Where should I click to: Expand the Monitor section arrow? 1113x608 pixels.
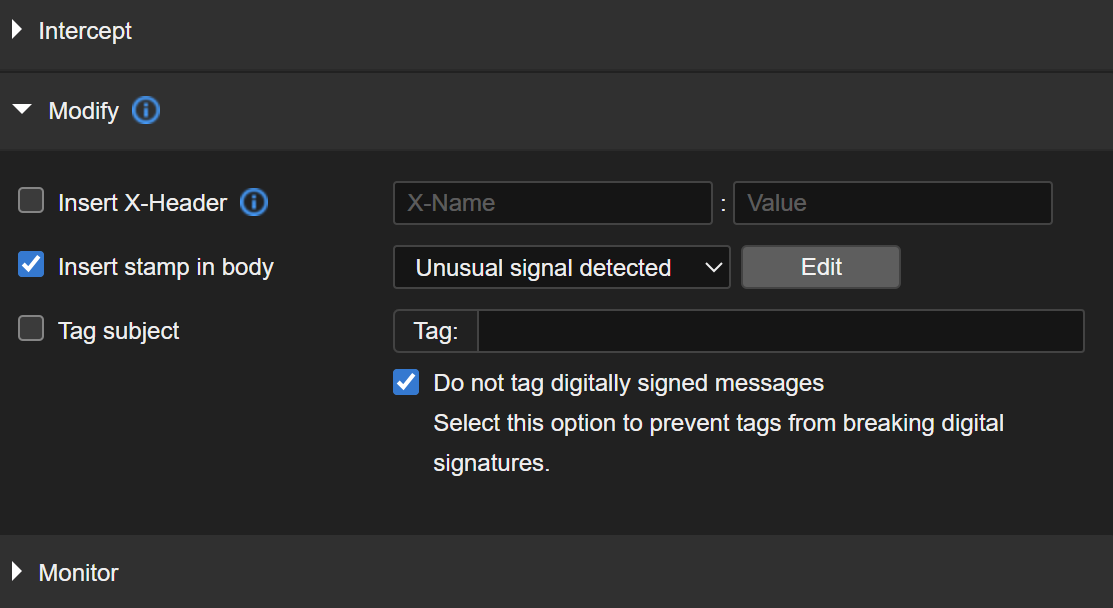(x=17, y=572)
